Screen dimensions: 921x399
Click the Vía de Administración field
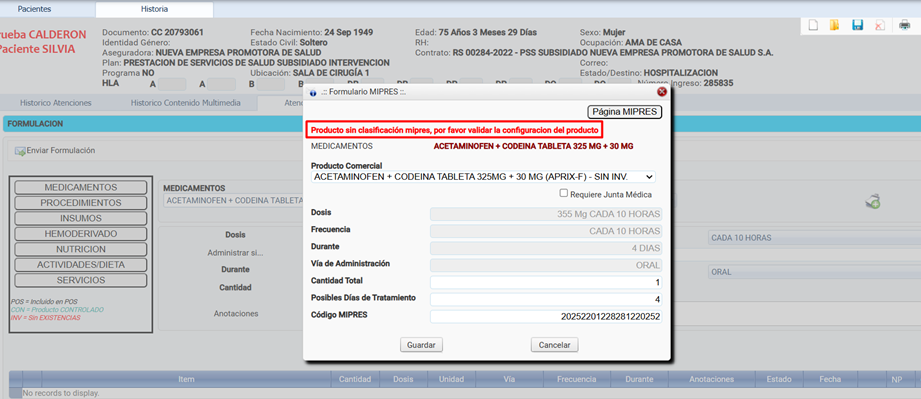click(546, 265)
